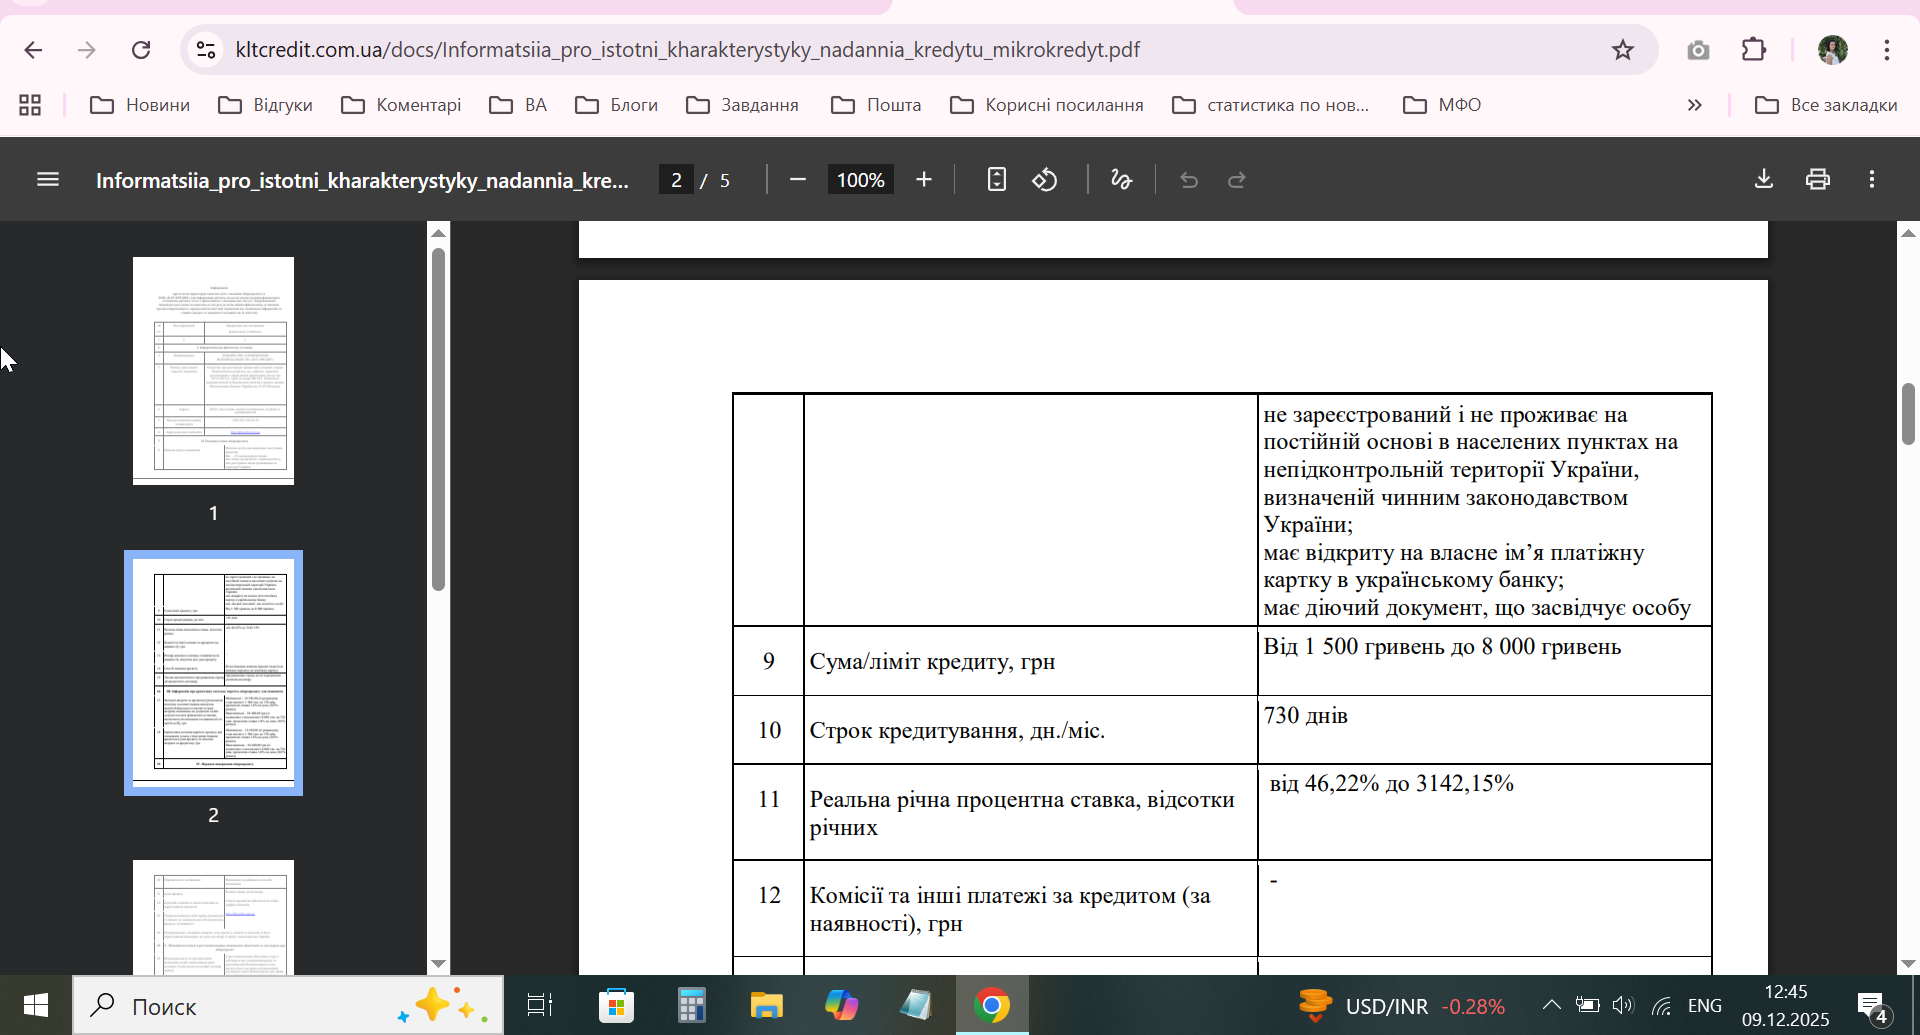Go forward in browser history

87,50
